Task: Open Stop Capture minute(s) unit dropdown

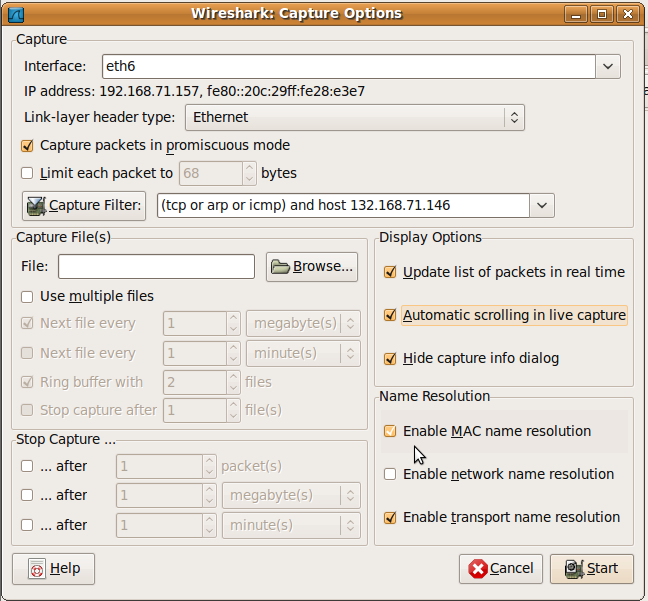Action: pos(291,525)
